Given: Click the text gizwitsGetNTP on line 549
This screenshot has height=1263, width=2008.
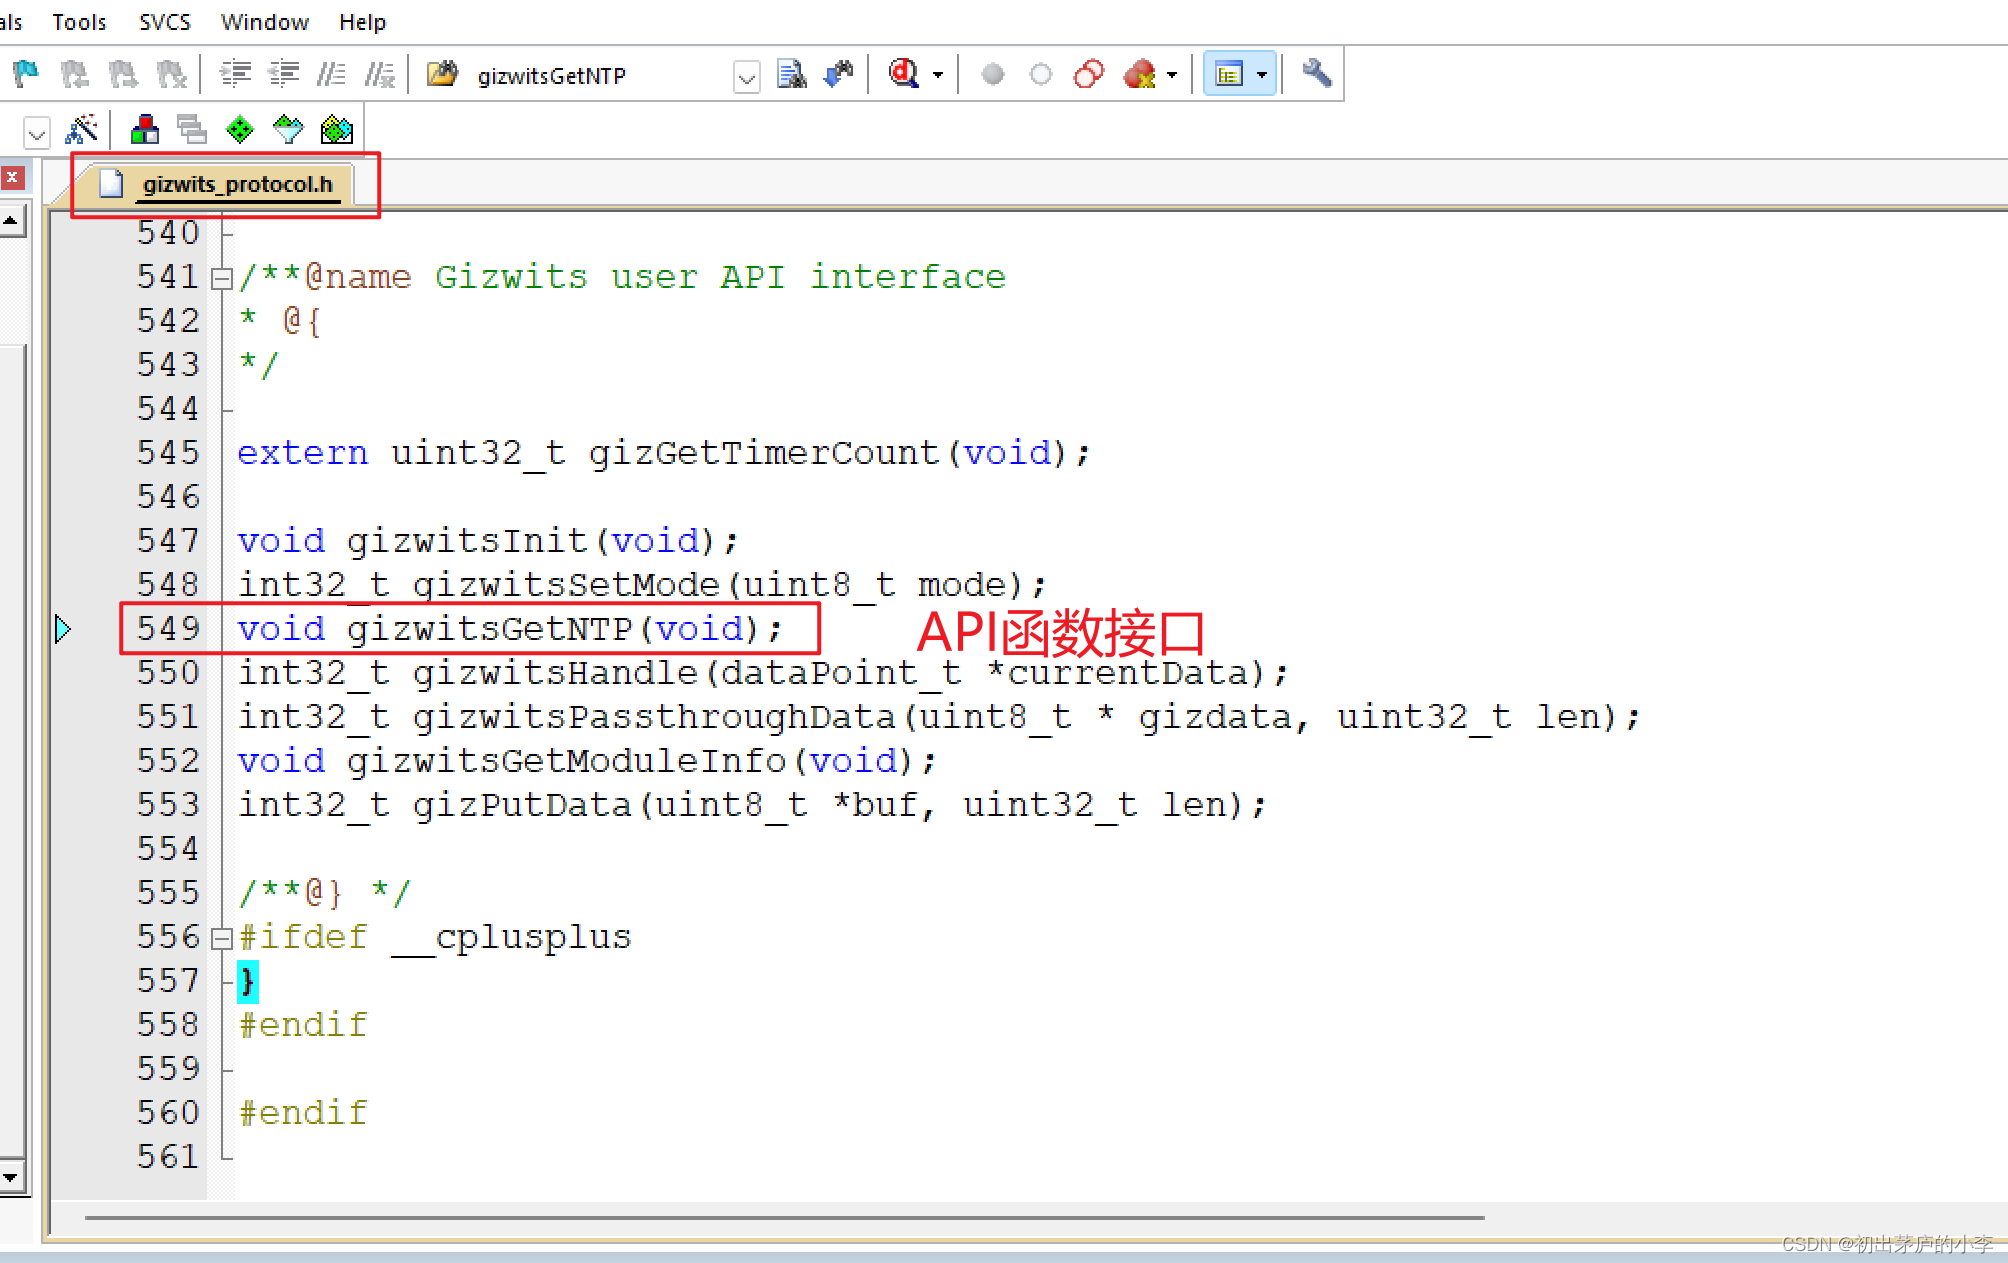Looking at the screenshot, I should pyautogui.click(x=489, y=630).
